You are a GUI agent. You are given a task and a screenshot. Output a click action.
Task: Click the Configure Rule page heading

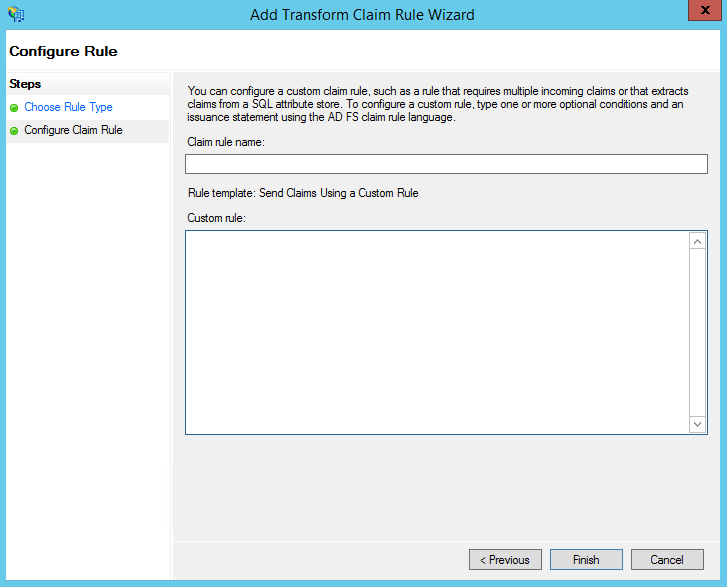pos(63,50)
